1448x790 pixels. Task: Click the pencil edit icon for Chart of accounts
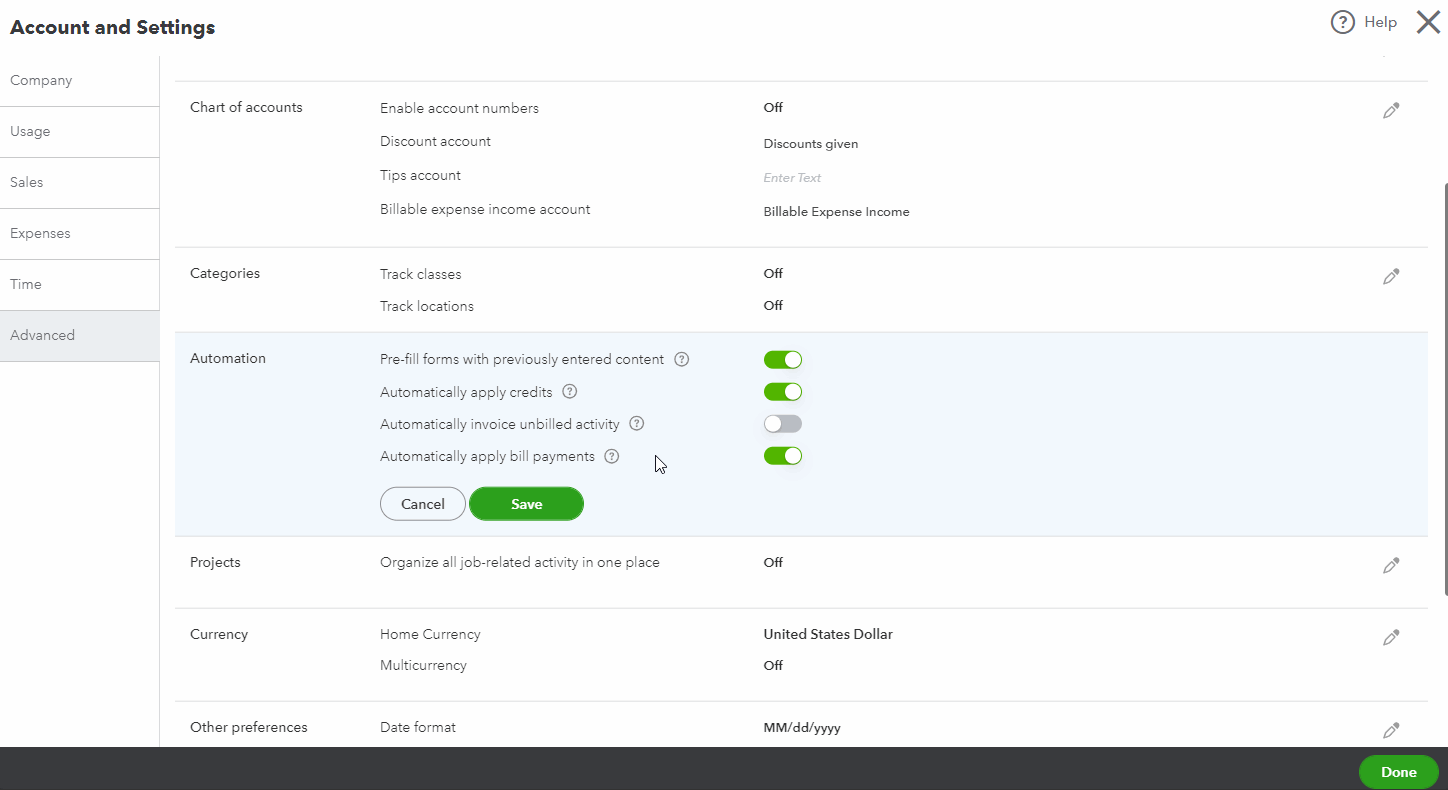pyautogui.click(x=1391, y=111)
